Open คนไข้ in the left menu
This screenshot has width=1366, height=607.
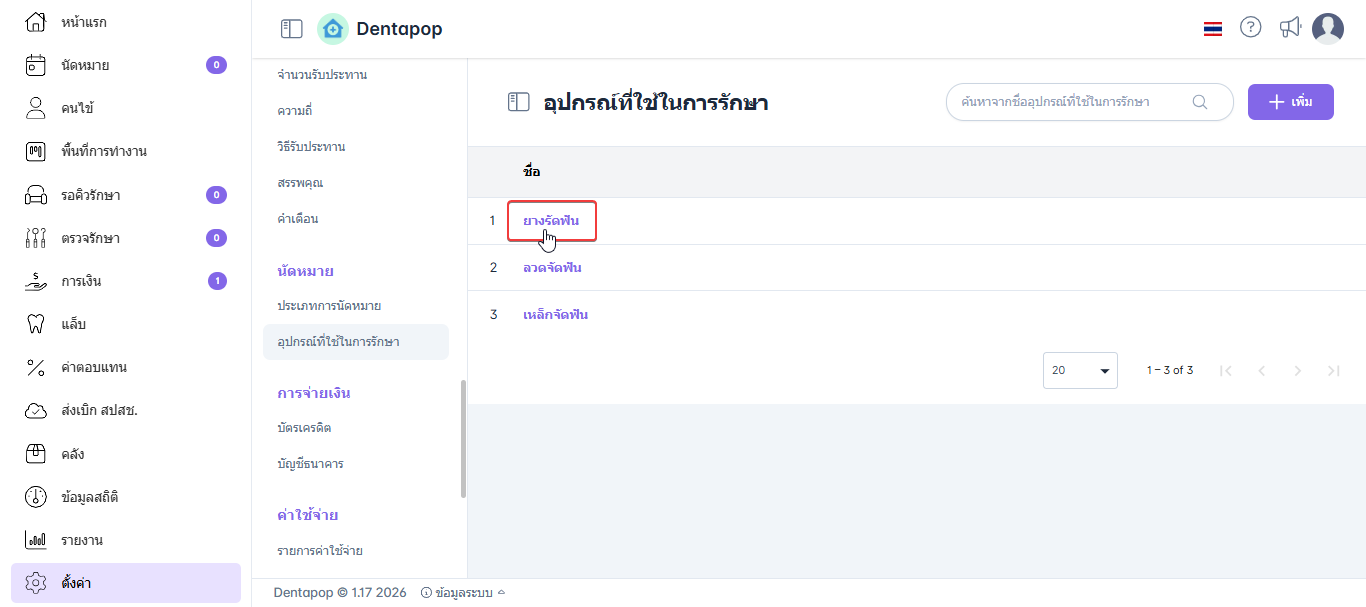point(126,108)
